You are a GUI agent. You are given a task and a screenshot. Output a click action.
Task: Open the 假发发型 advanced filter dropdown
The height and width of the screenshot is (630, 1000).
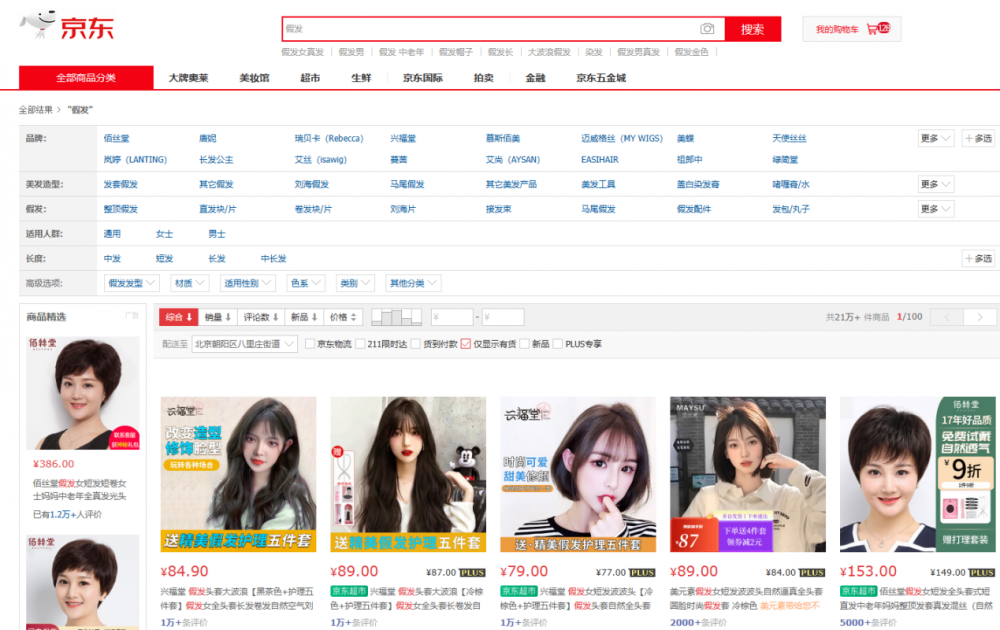click(x=131, y=283)
